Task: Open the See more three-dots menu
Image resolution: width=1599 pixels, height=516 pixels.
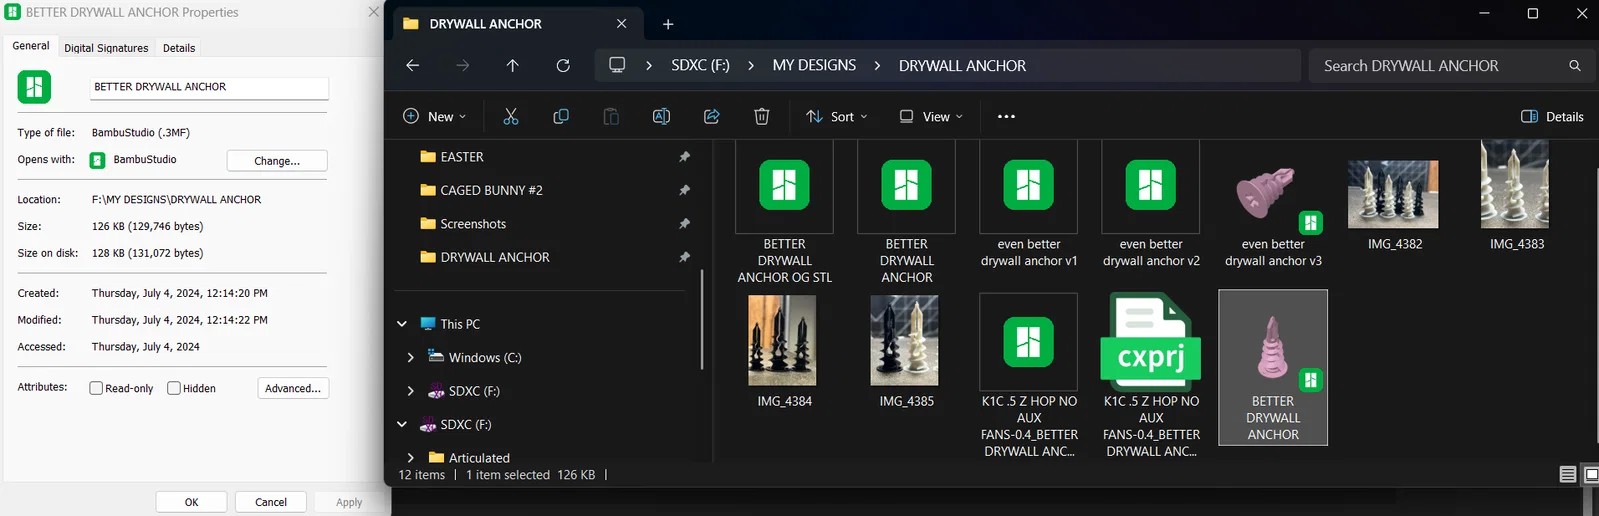Action: 1006,116
